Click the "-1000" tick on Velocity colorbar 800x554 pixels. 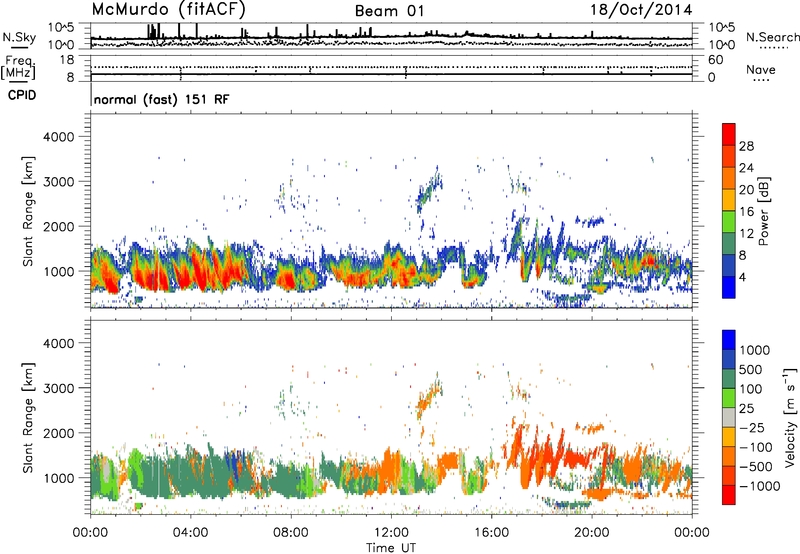760,486
